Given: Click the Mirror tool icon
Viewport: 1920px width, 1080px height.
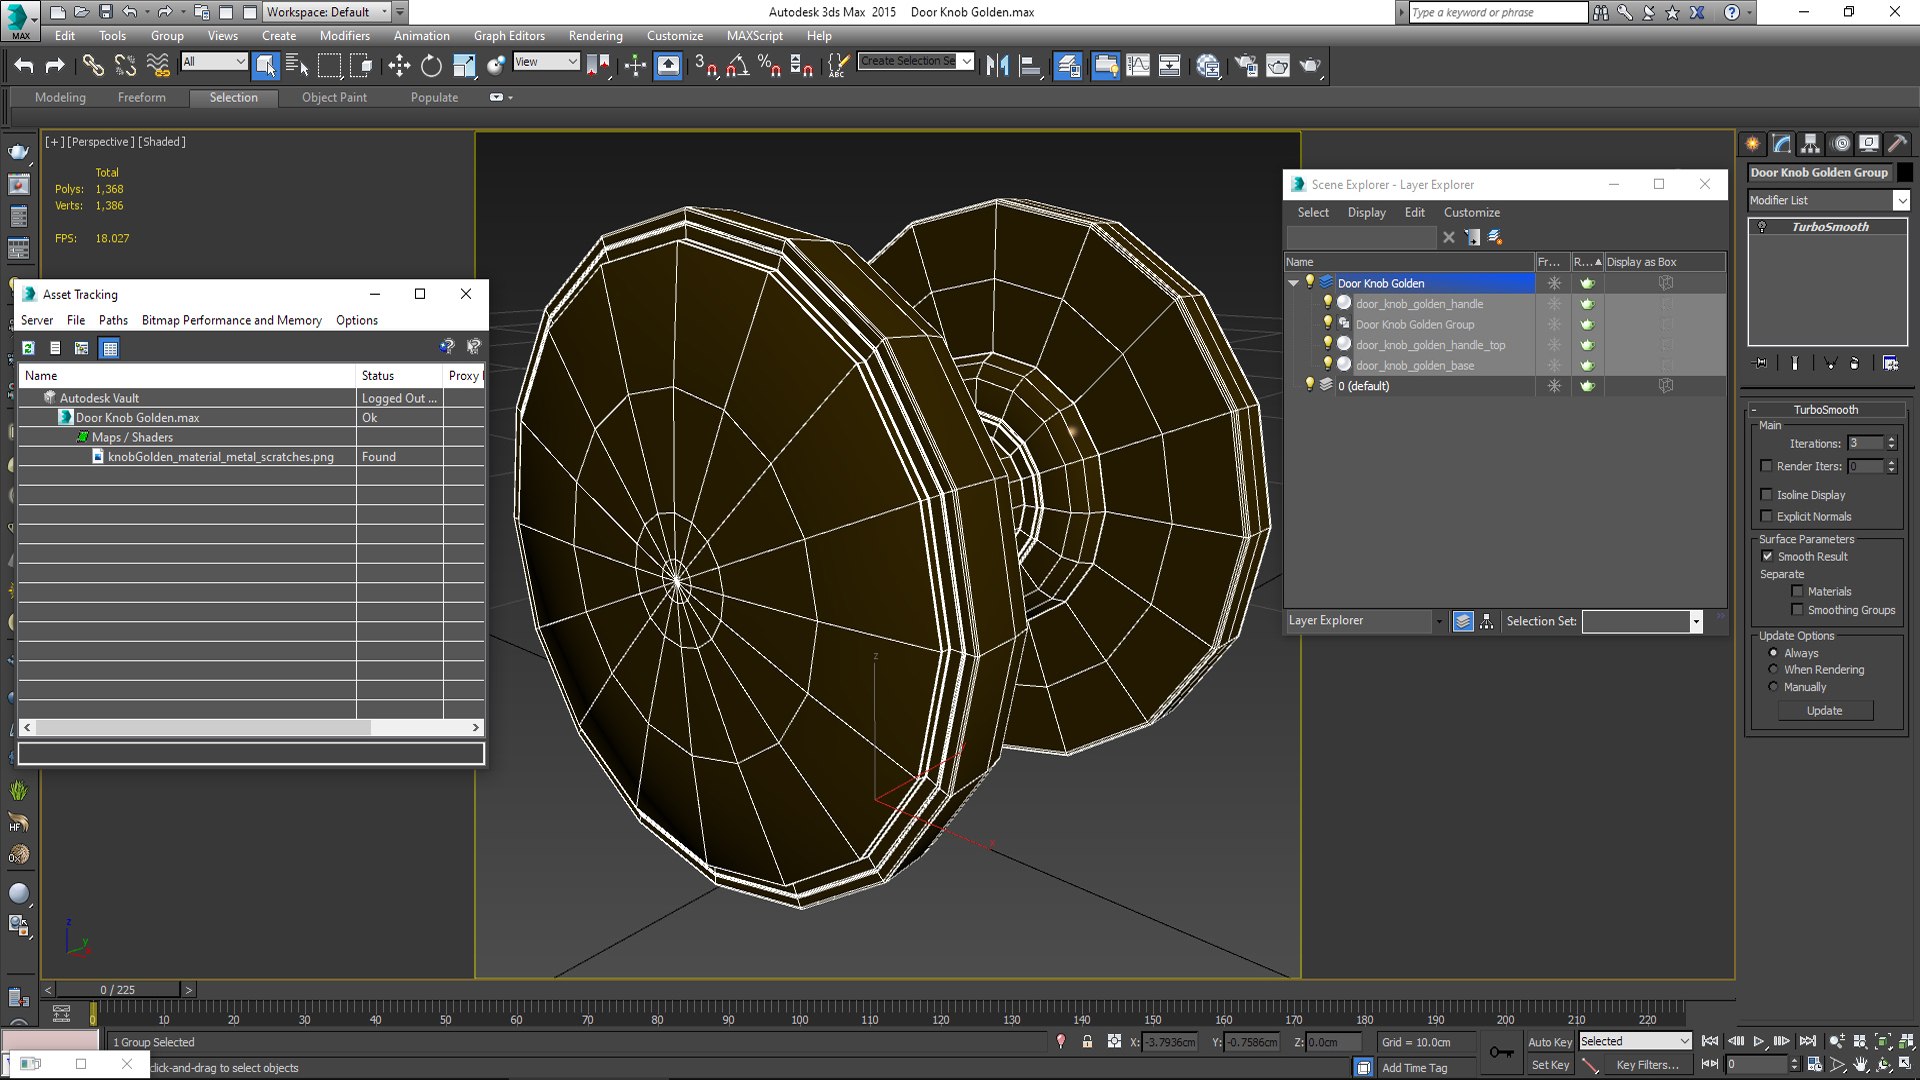Looking at the screenshot, I should (x=997, y=66).
